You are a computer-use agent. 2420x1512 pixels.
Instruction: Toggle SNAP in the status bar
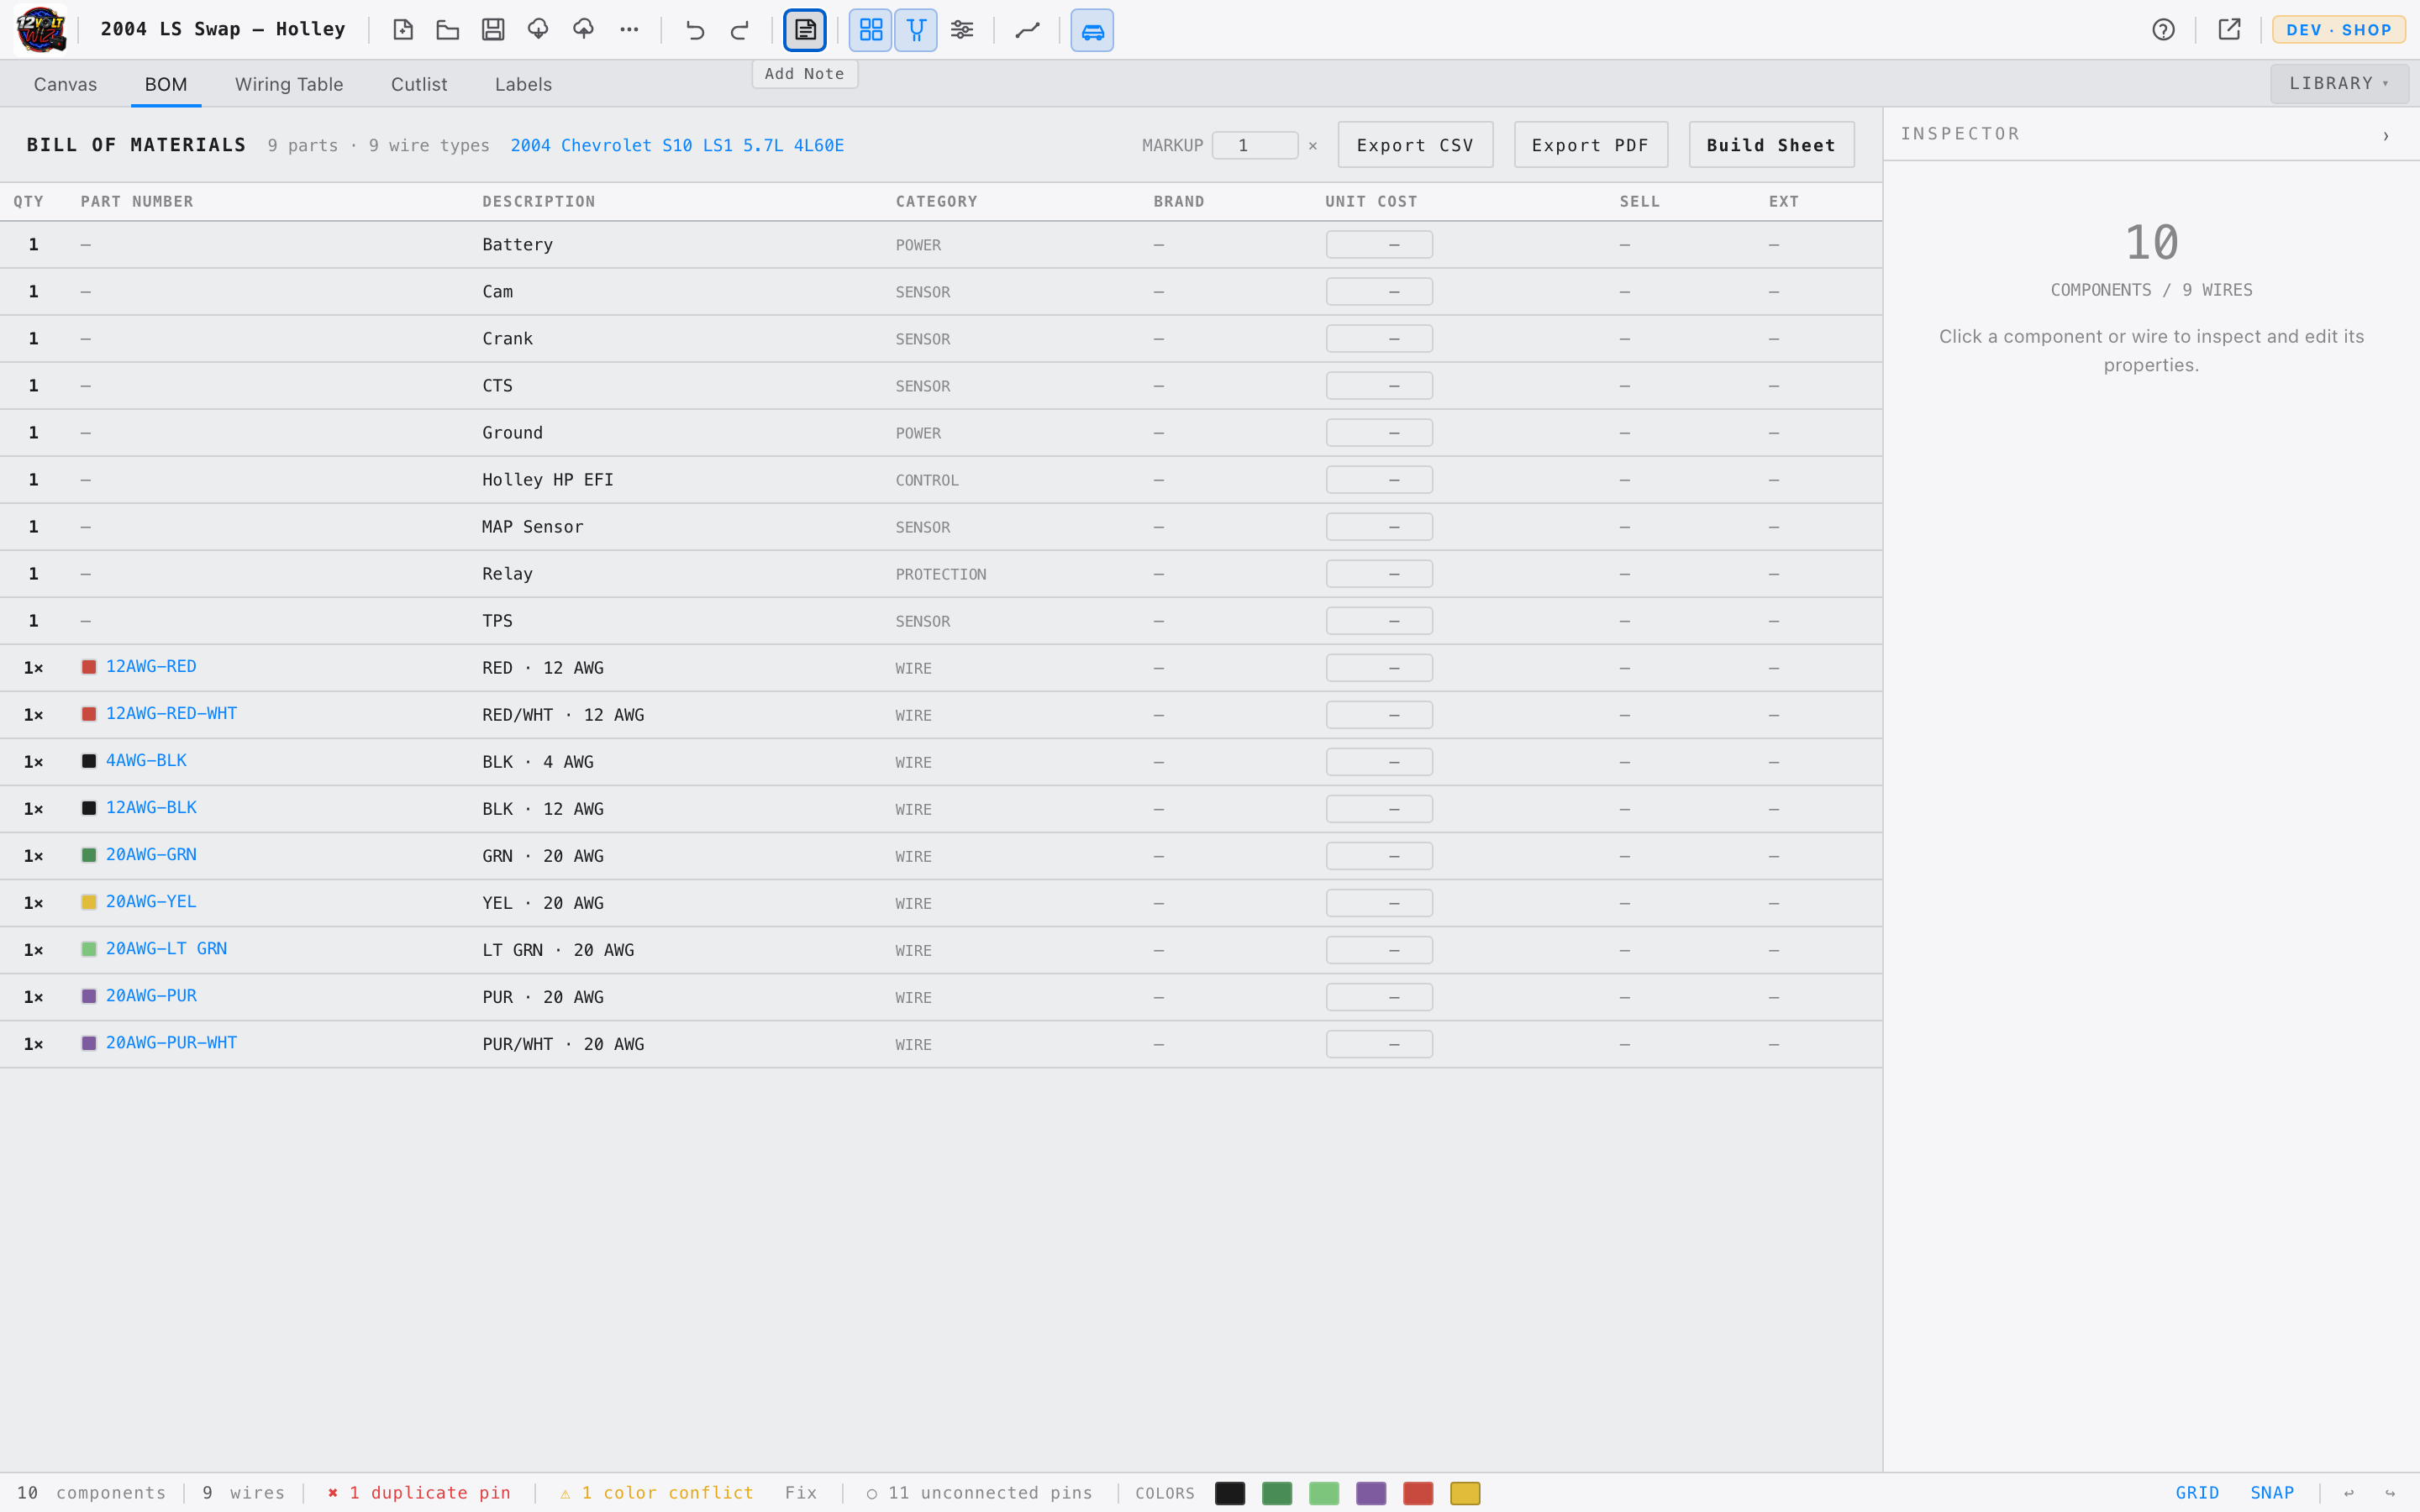tap(2272, 1493)
